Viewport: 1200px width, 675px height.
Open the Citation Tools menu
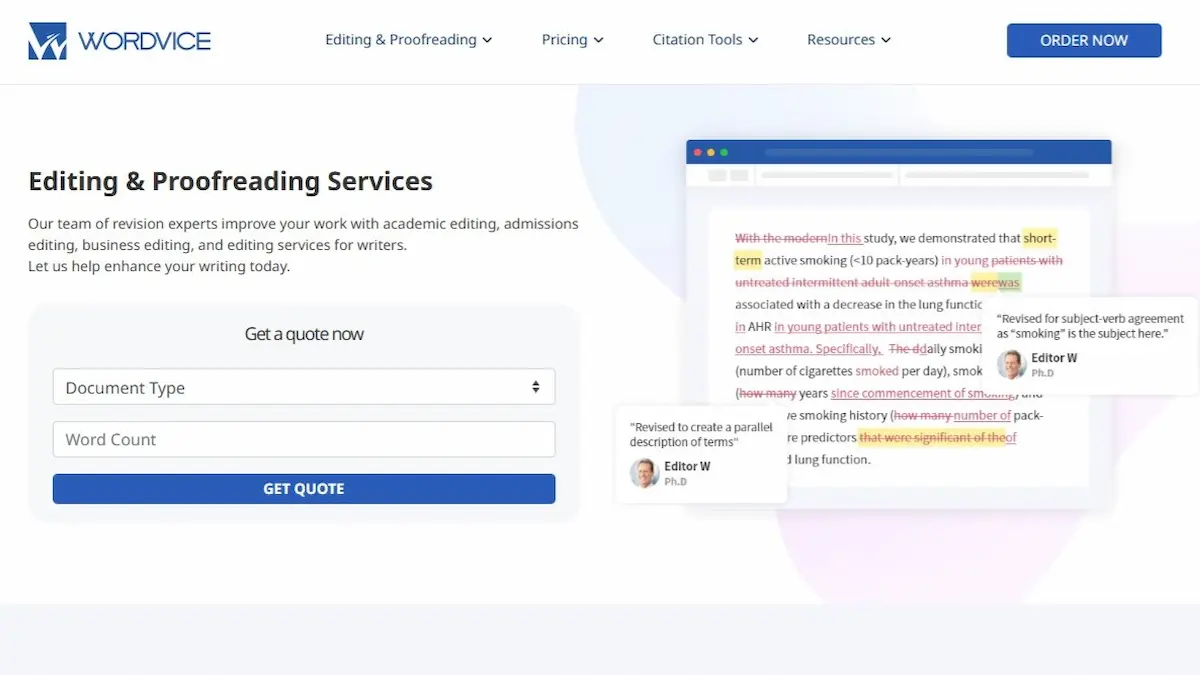[706, 40]
